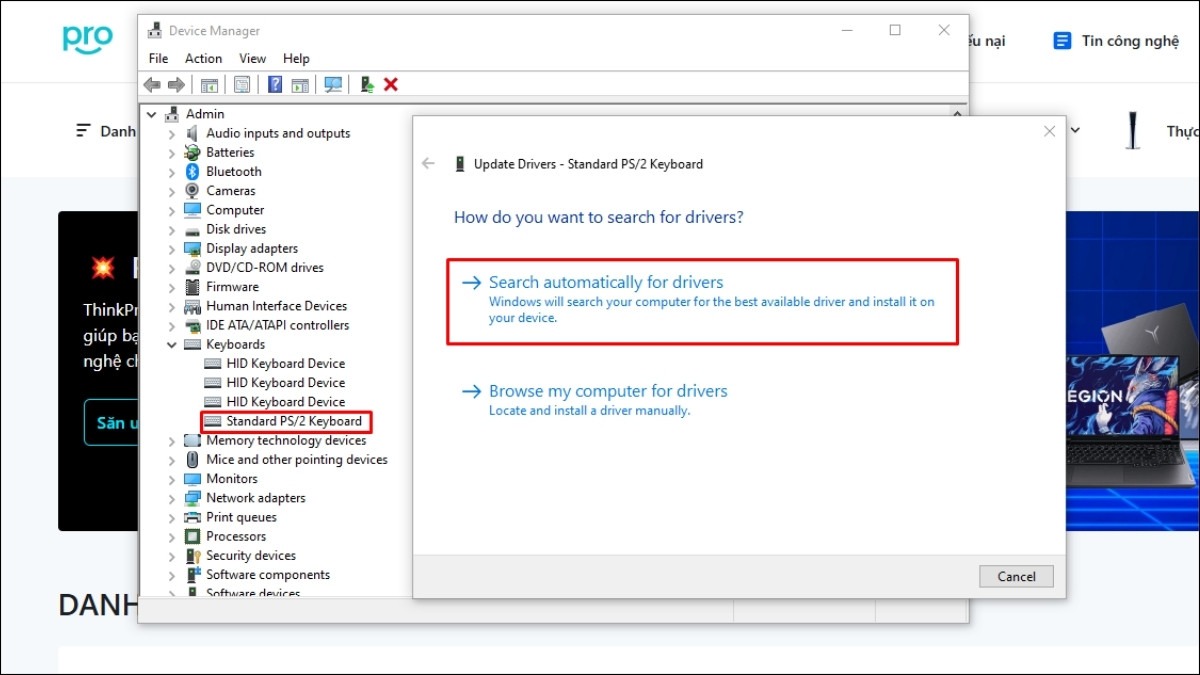Expand the Computer node
This screenshot has width=1200, height=675.
[x=172, y=211]
